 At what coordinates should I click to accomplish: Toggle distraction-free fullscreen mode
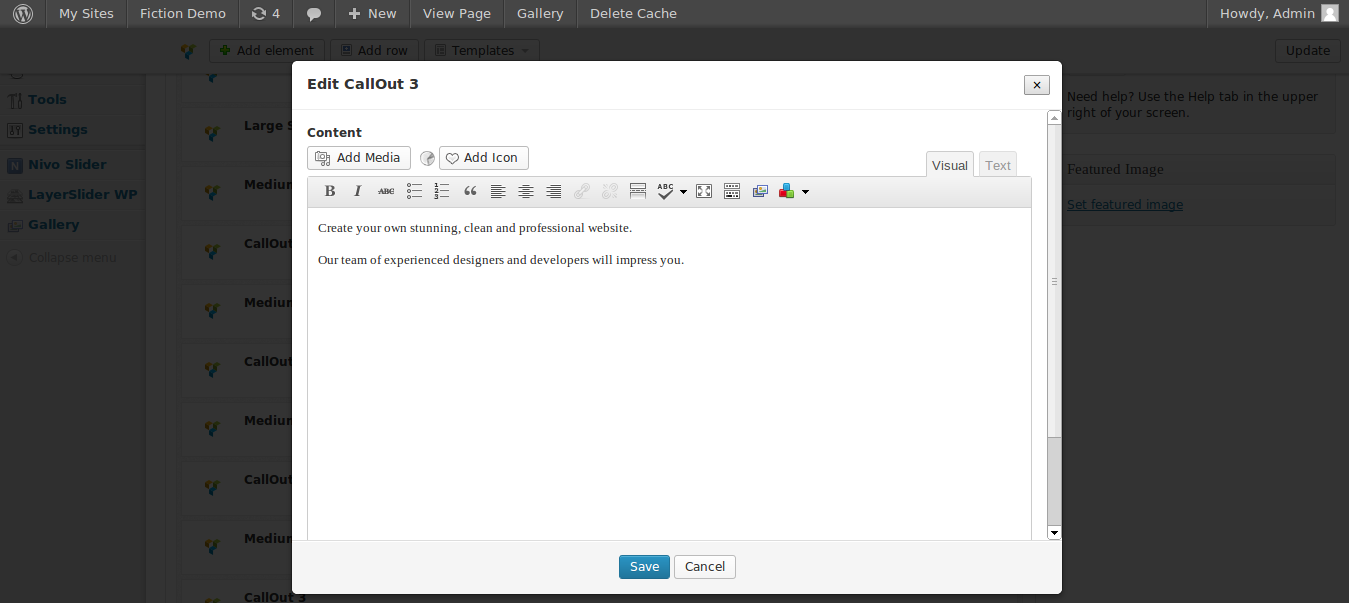704,191
